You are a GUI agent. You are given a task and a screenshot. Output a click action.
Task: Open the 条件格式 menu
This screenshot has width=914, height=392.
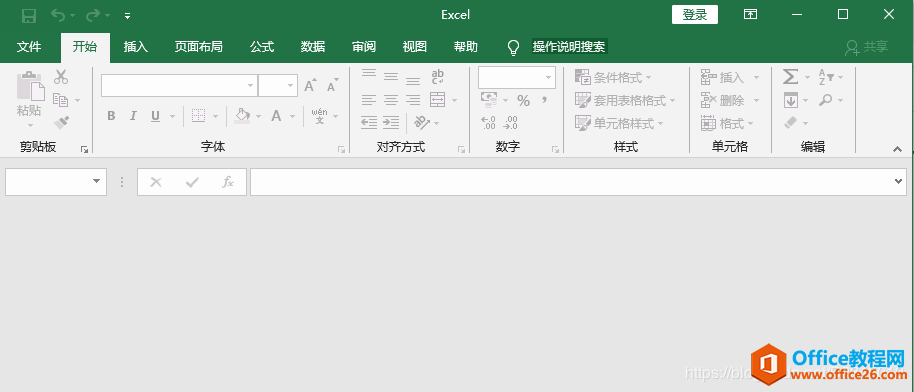click(613, 77)
